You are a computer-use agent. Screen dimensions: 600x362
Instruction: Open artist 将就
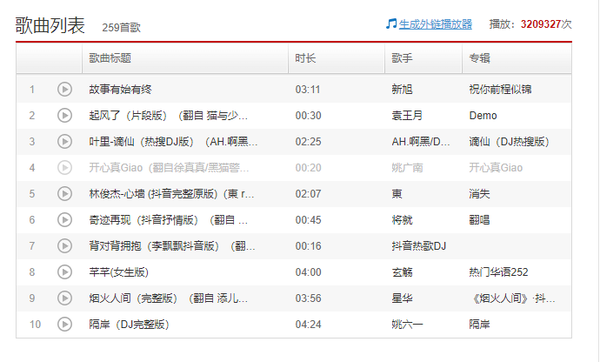pyautogui.click(x=402, y=220)
